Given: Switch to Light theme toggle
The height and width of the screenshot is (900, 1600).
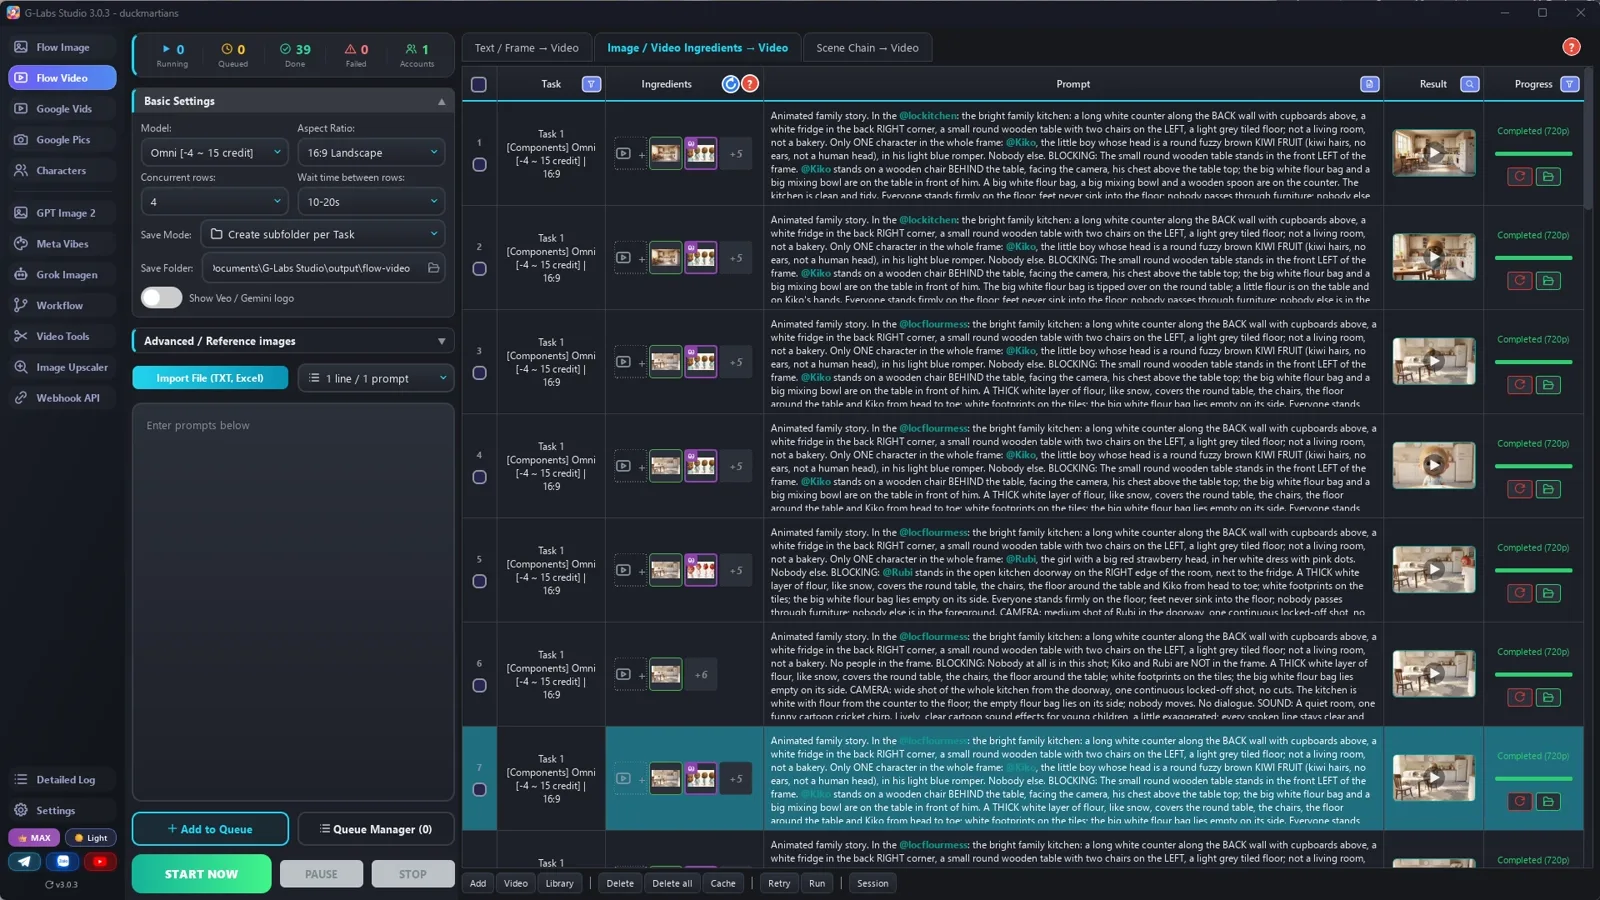Looking at the screenshot, I should (x=91, y=838).
